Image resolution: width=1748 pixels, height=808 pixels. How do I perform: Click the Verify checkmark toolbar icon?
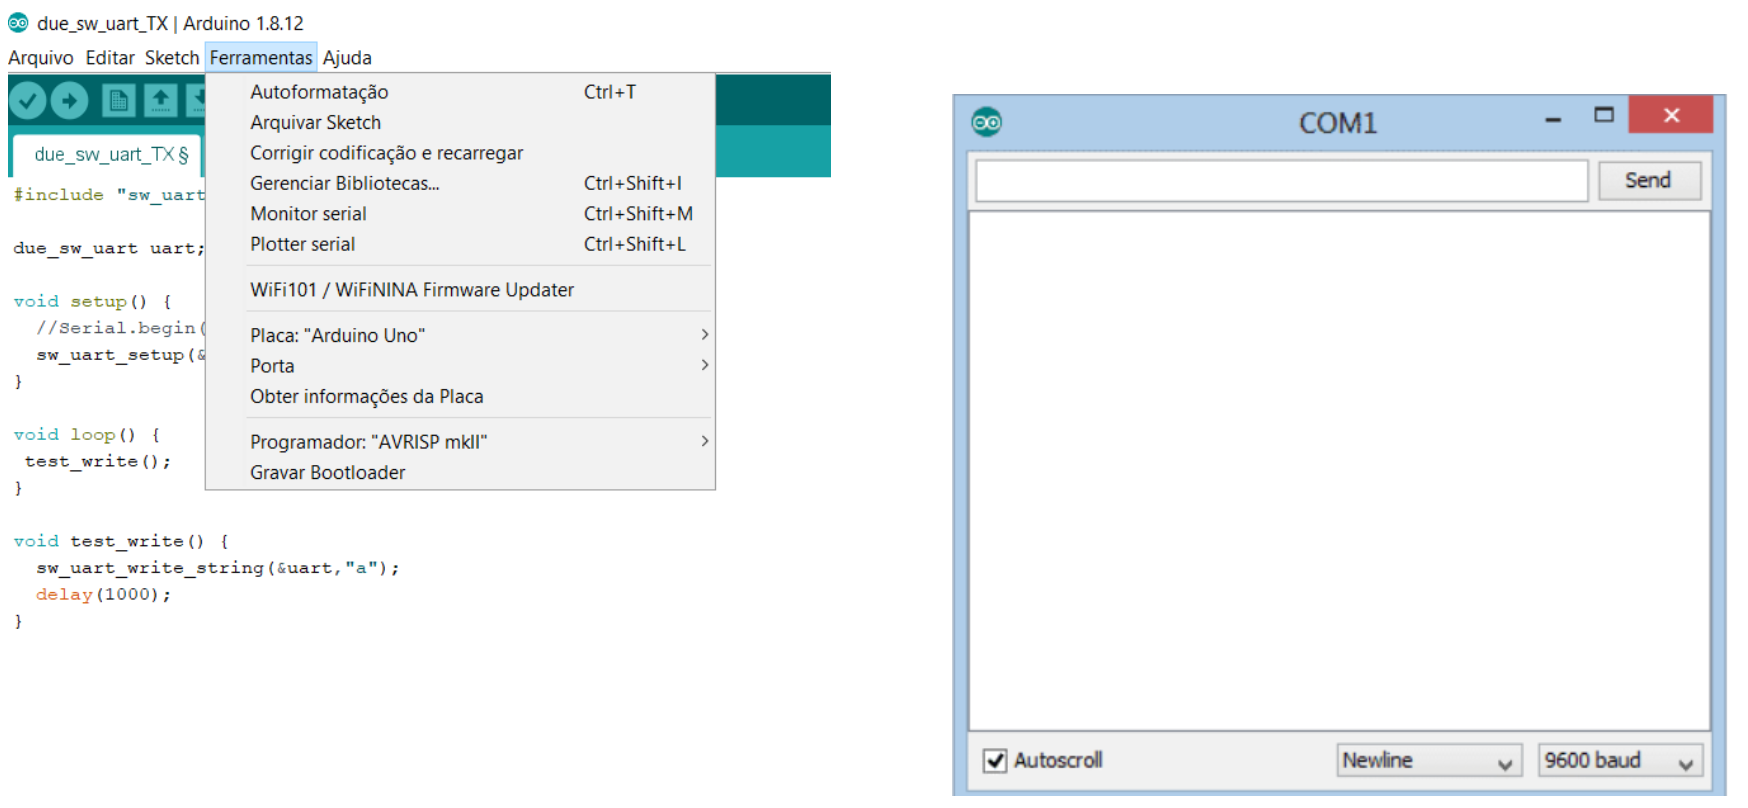pos(28,100)
